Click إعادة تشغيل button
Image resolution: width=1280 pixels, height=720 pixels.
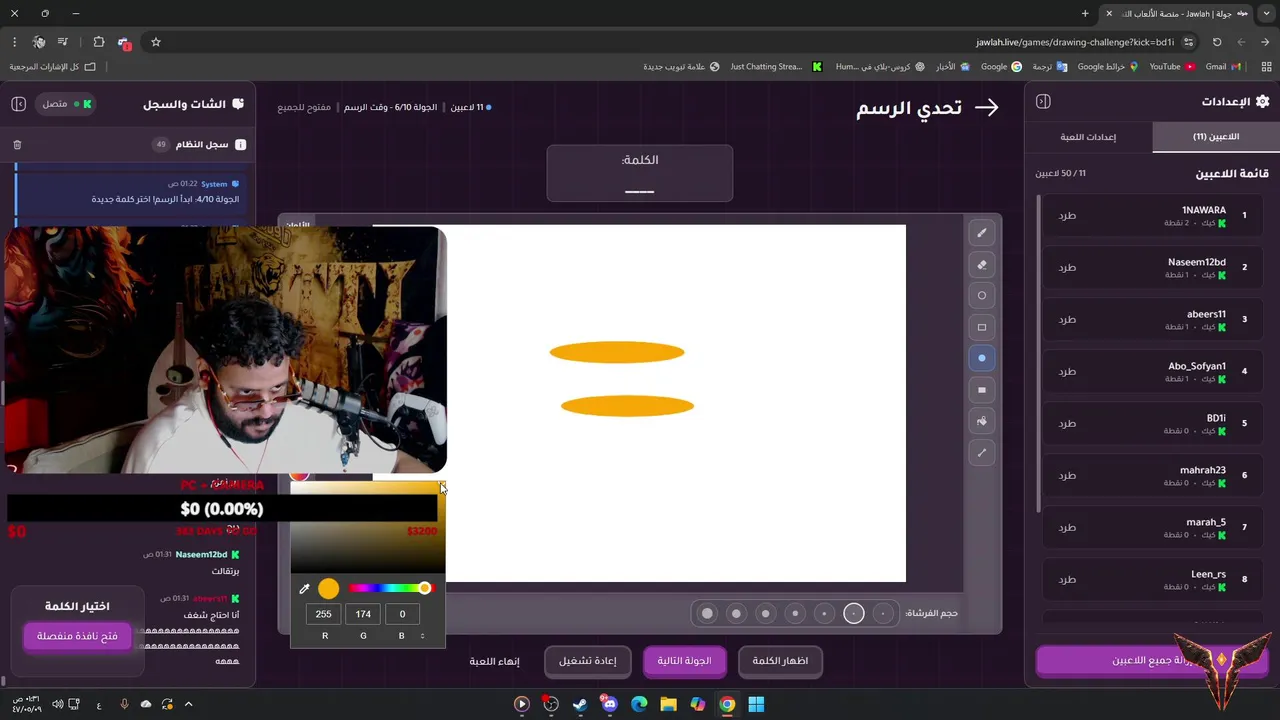(587, 661)
